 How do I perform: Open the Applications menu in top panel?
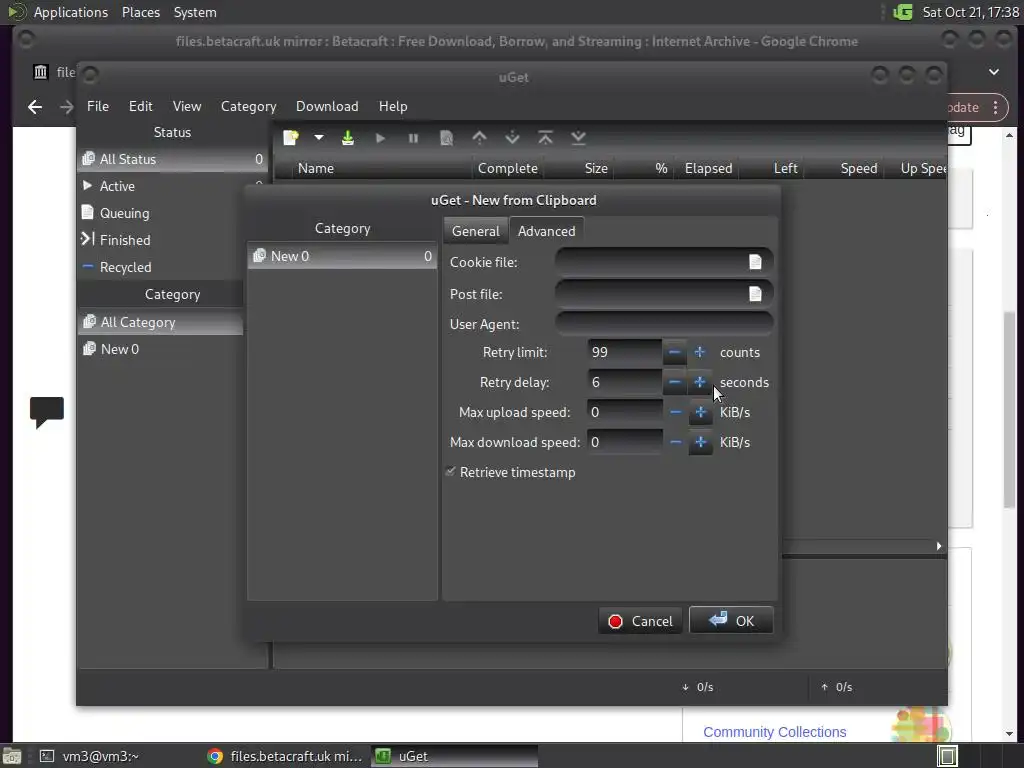click(71, 12)
